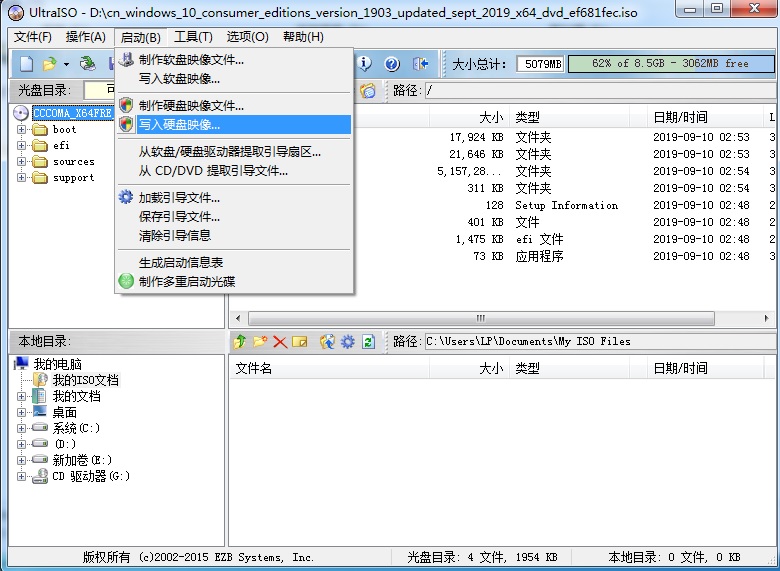
Task: Expand the CD 驱动器(G:) node
Action: pyautogui.click(x=21, y=476)
